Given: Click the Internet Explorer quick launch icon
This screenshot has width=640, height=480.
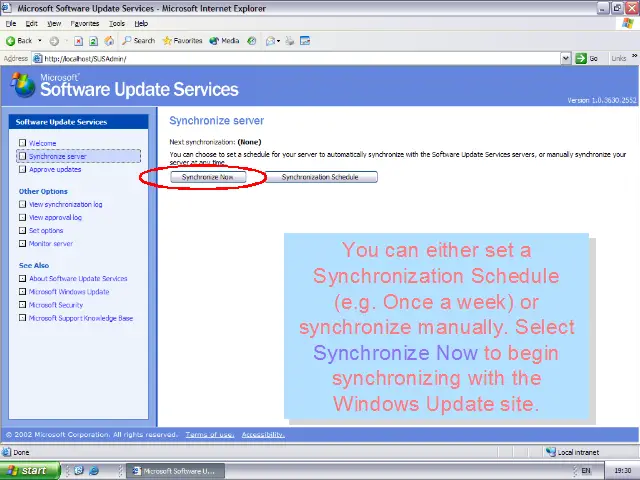Looking at the screenshot, I should 93,471.
